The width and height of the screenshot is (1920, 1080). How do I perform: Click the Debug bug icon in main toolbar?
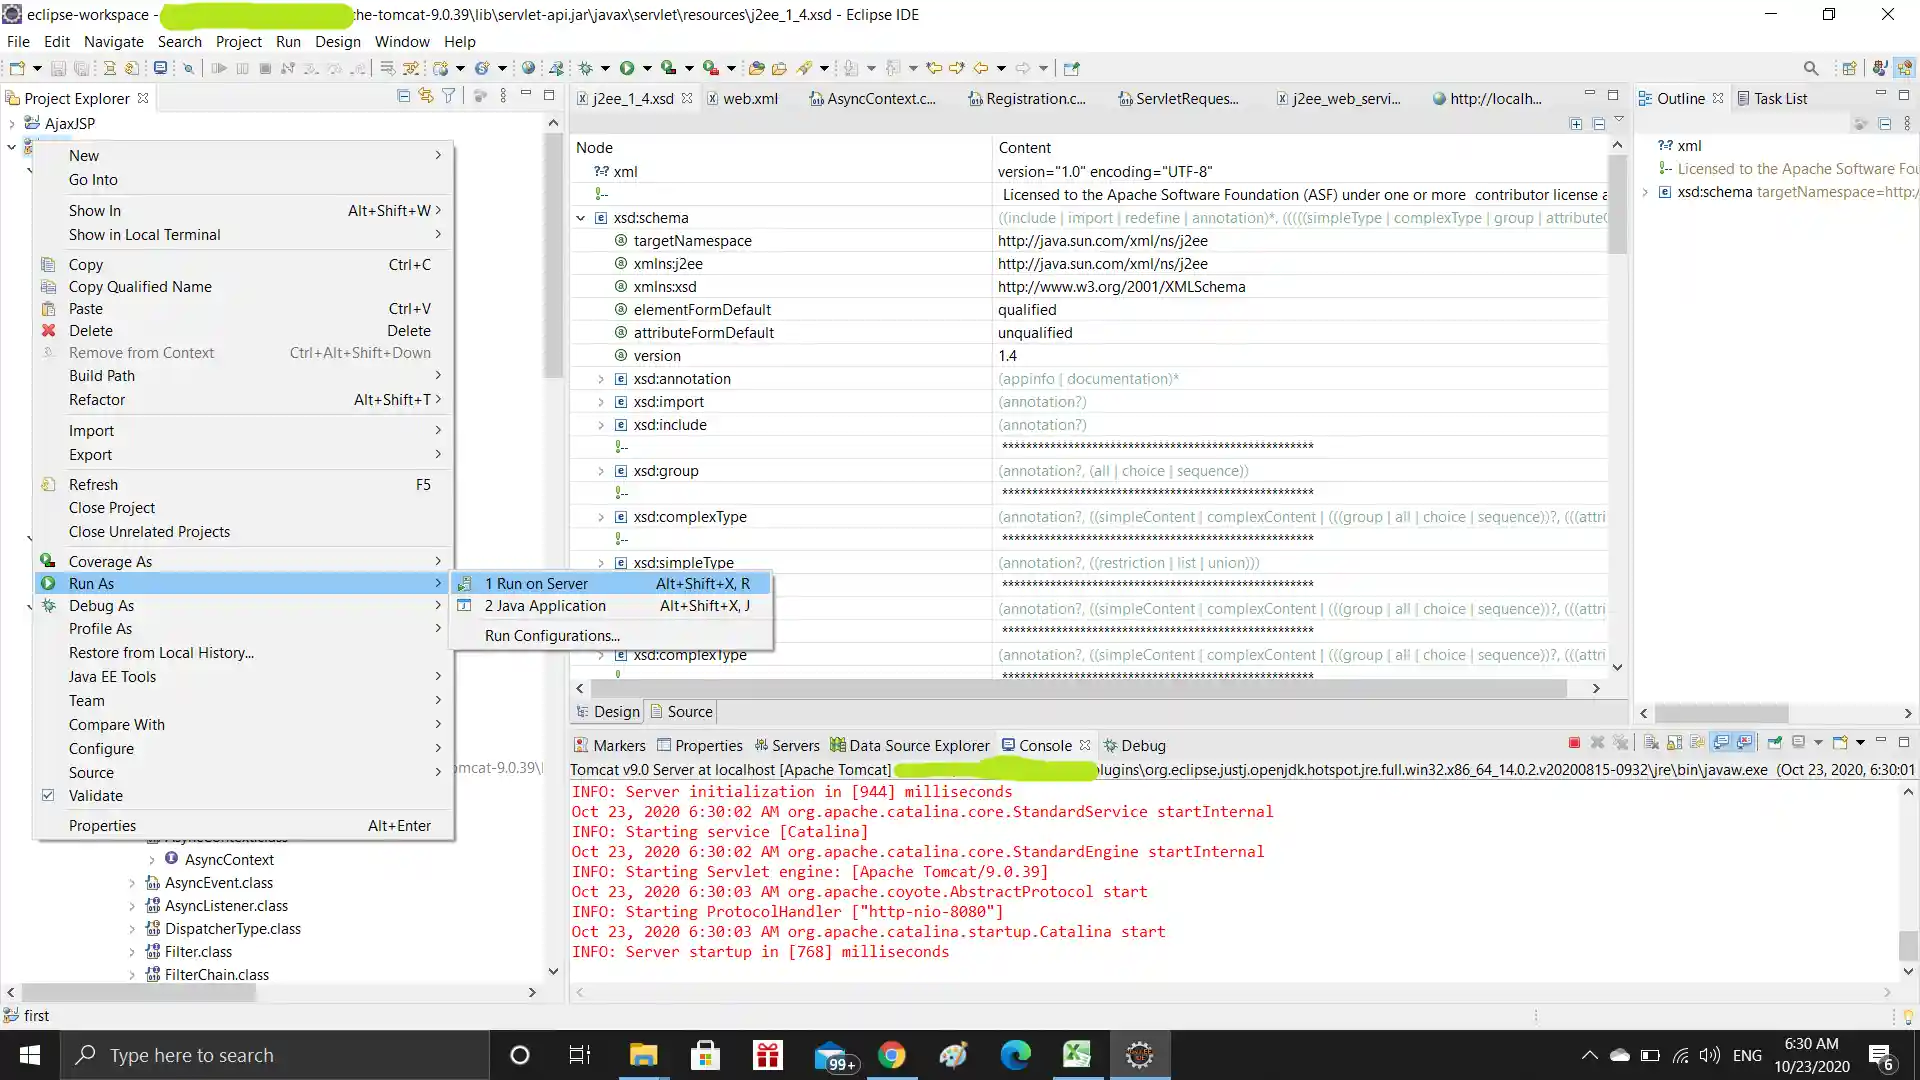pyautogui.click(x=586, y=68)
